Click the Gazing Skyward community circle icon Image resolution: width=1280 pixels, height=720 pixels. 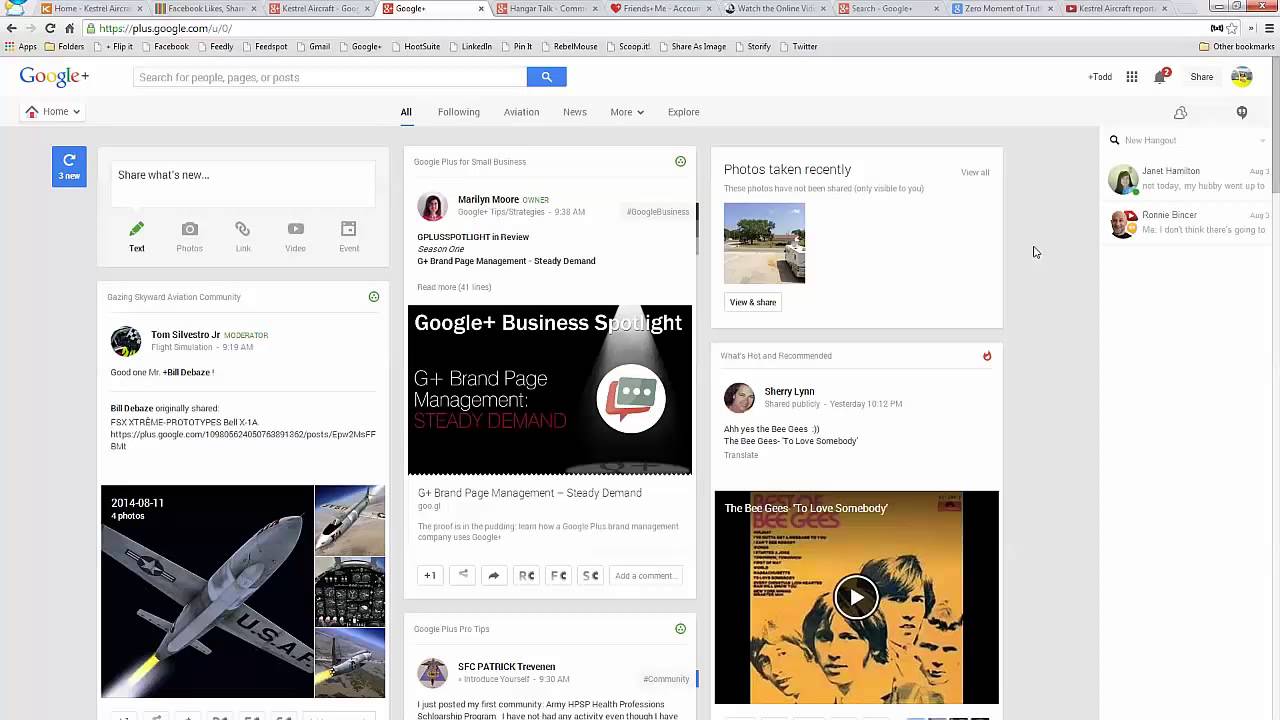tap(374, 297)
